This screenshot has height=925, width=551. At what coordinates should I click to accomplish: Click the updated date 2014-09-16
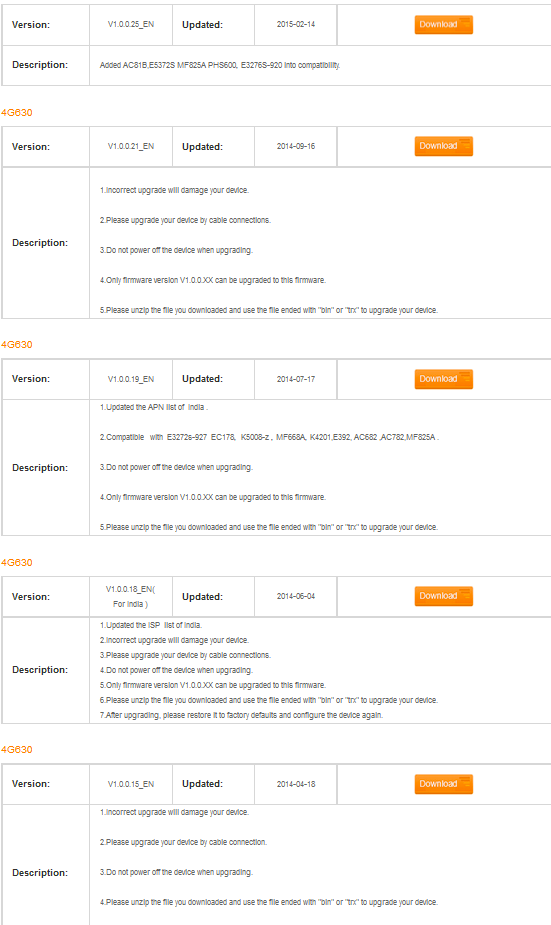coord(296,146)
